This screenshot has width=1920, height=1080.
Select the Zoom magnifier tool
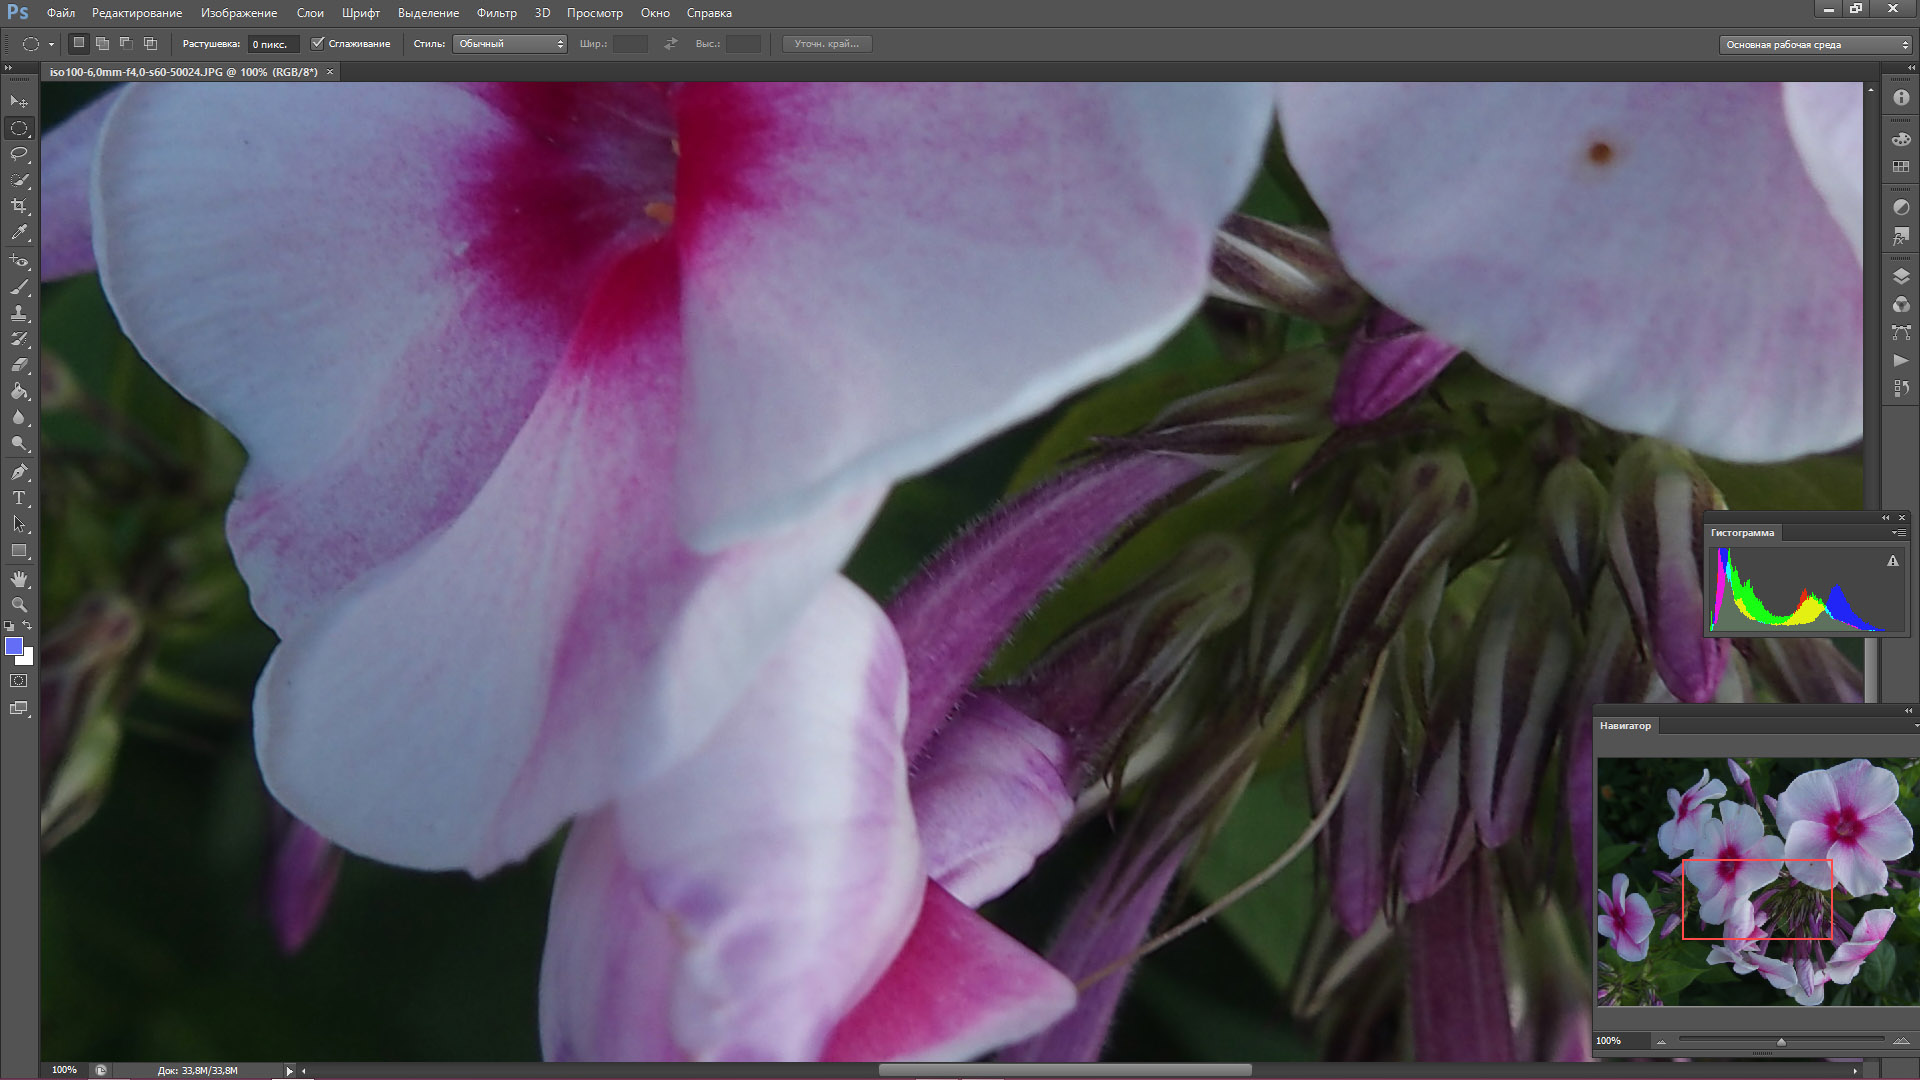pyautogui.click(x=19, y=605)
